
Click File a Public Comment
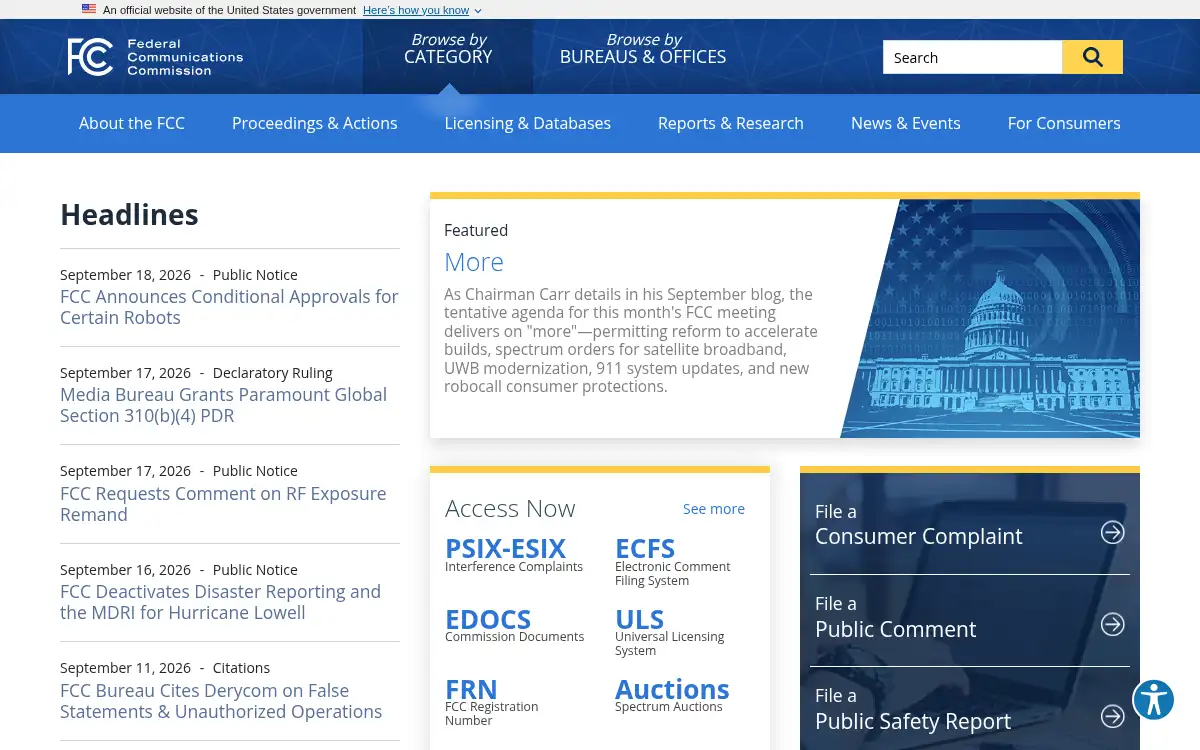click(970, 618)
